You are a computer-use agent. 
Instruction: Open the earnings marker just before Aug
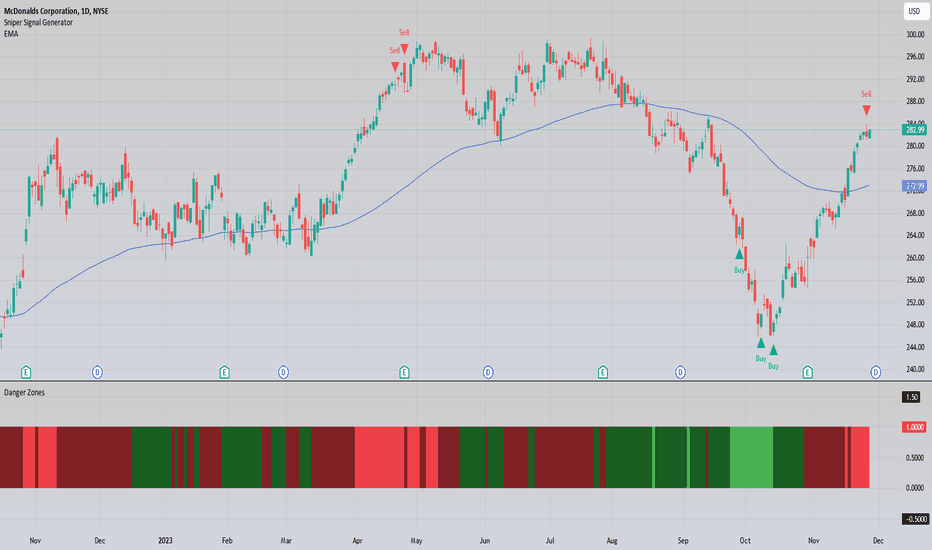(x=603, y=372)
